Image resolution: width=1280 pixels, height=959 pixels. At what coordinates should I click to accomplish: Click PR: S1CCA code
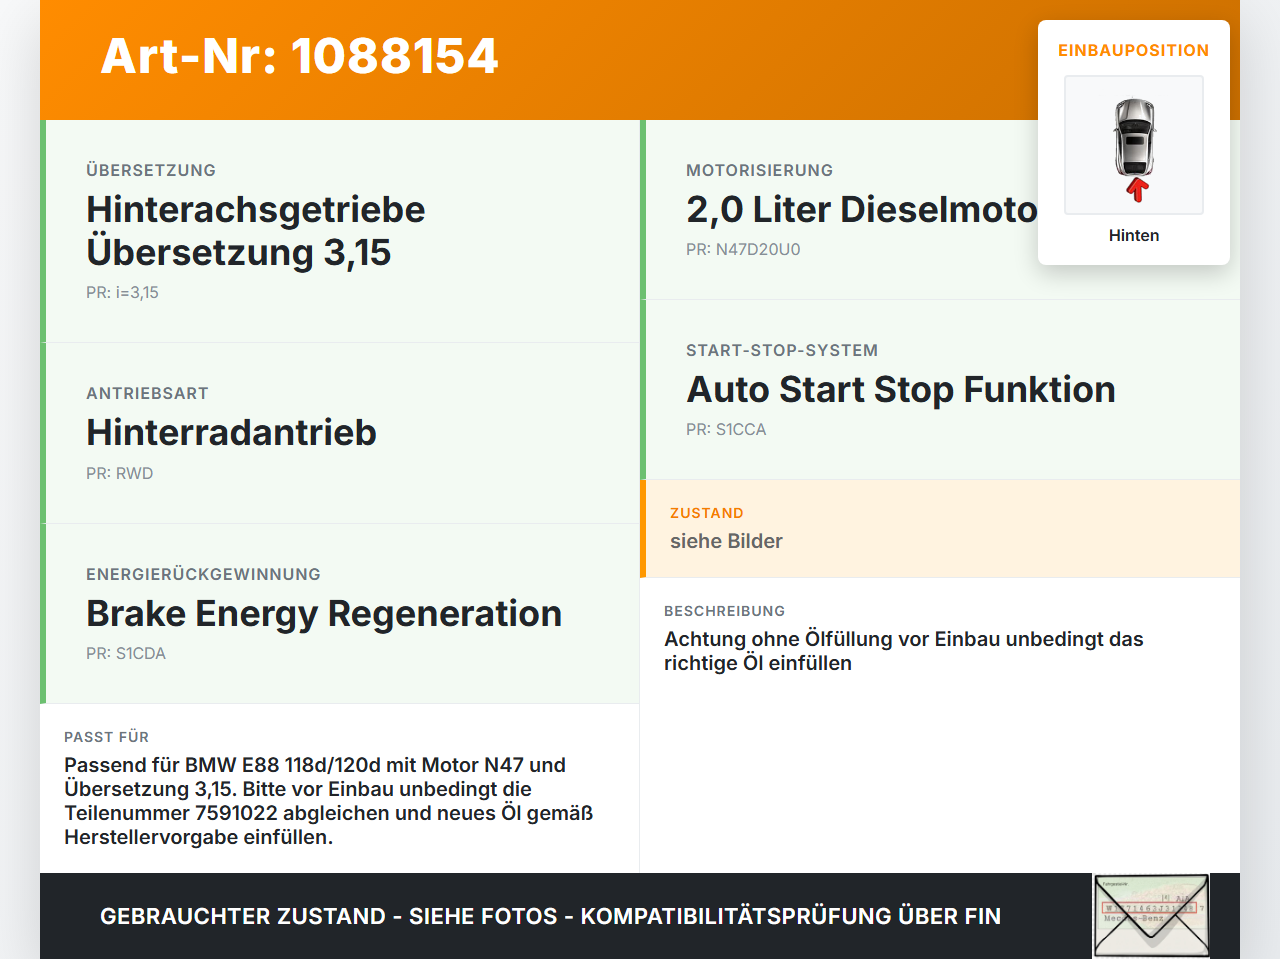(726, 429)
